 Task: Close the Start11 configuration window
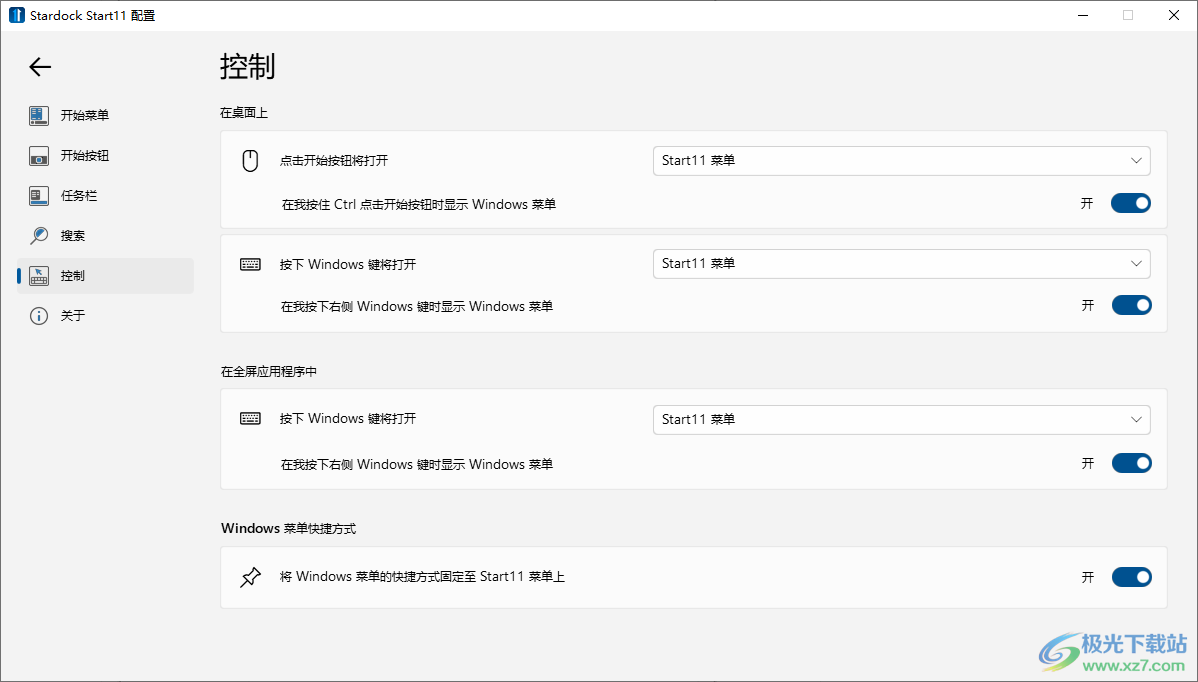point(1174,15)
